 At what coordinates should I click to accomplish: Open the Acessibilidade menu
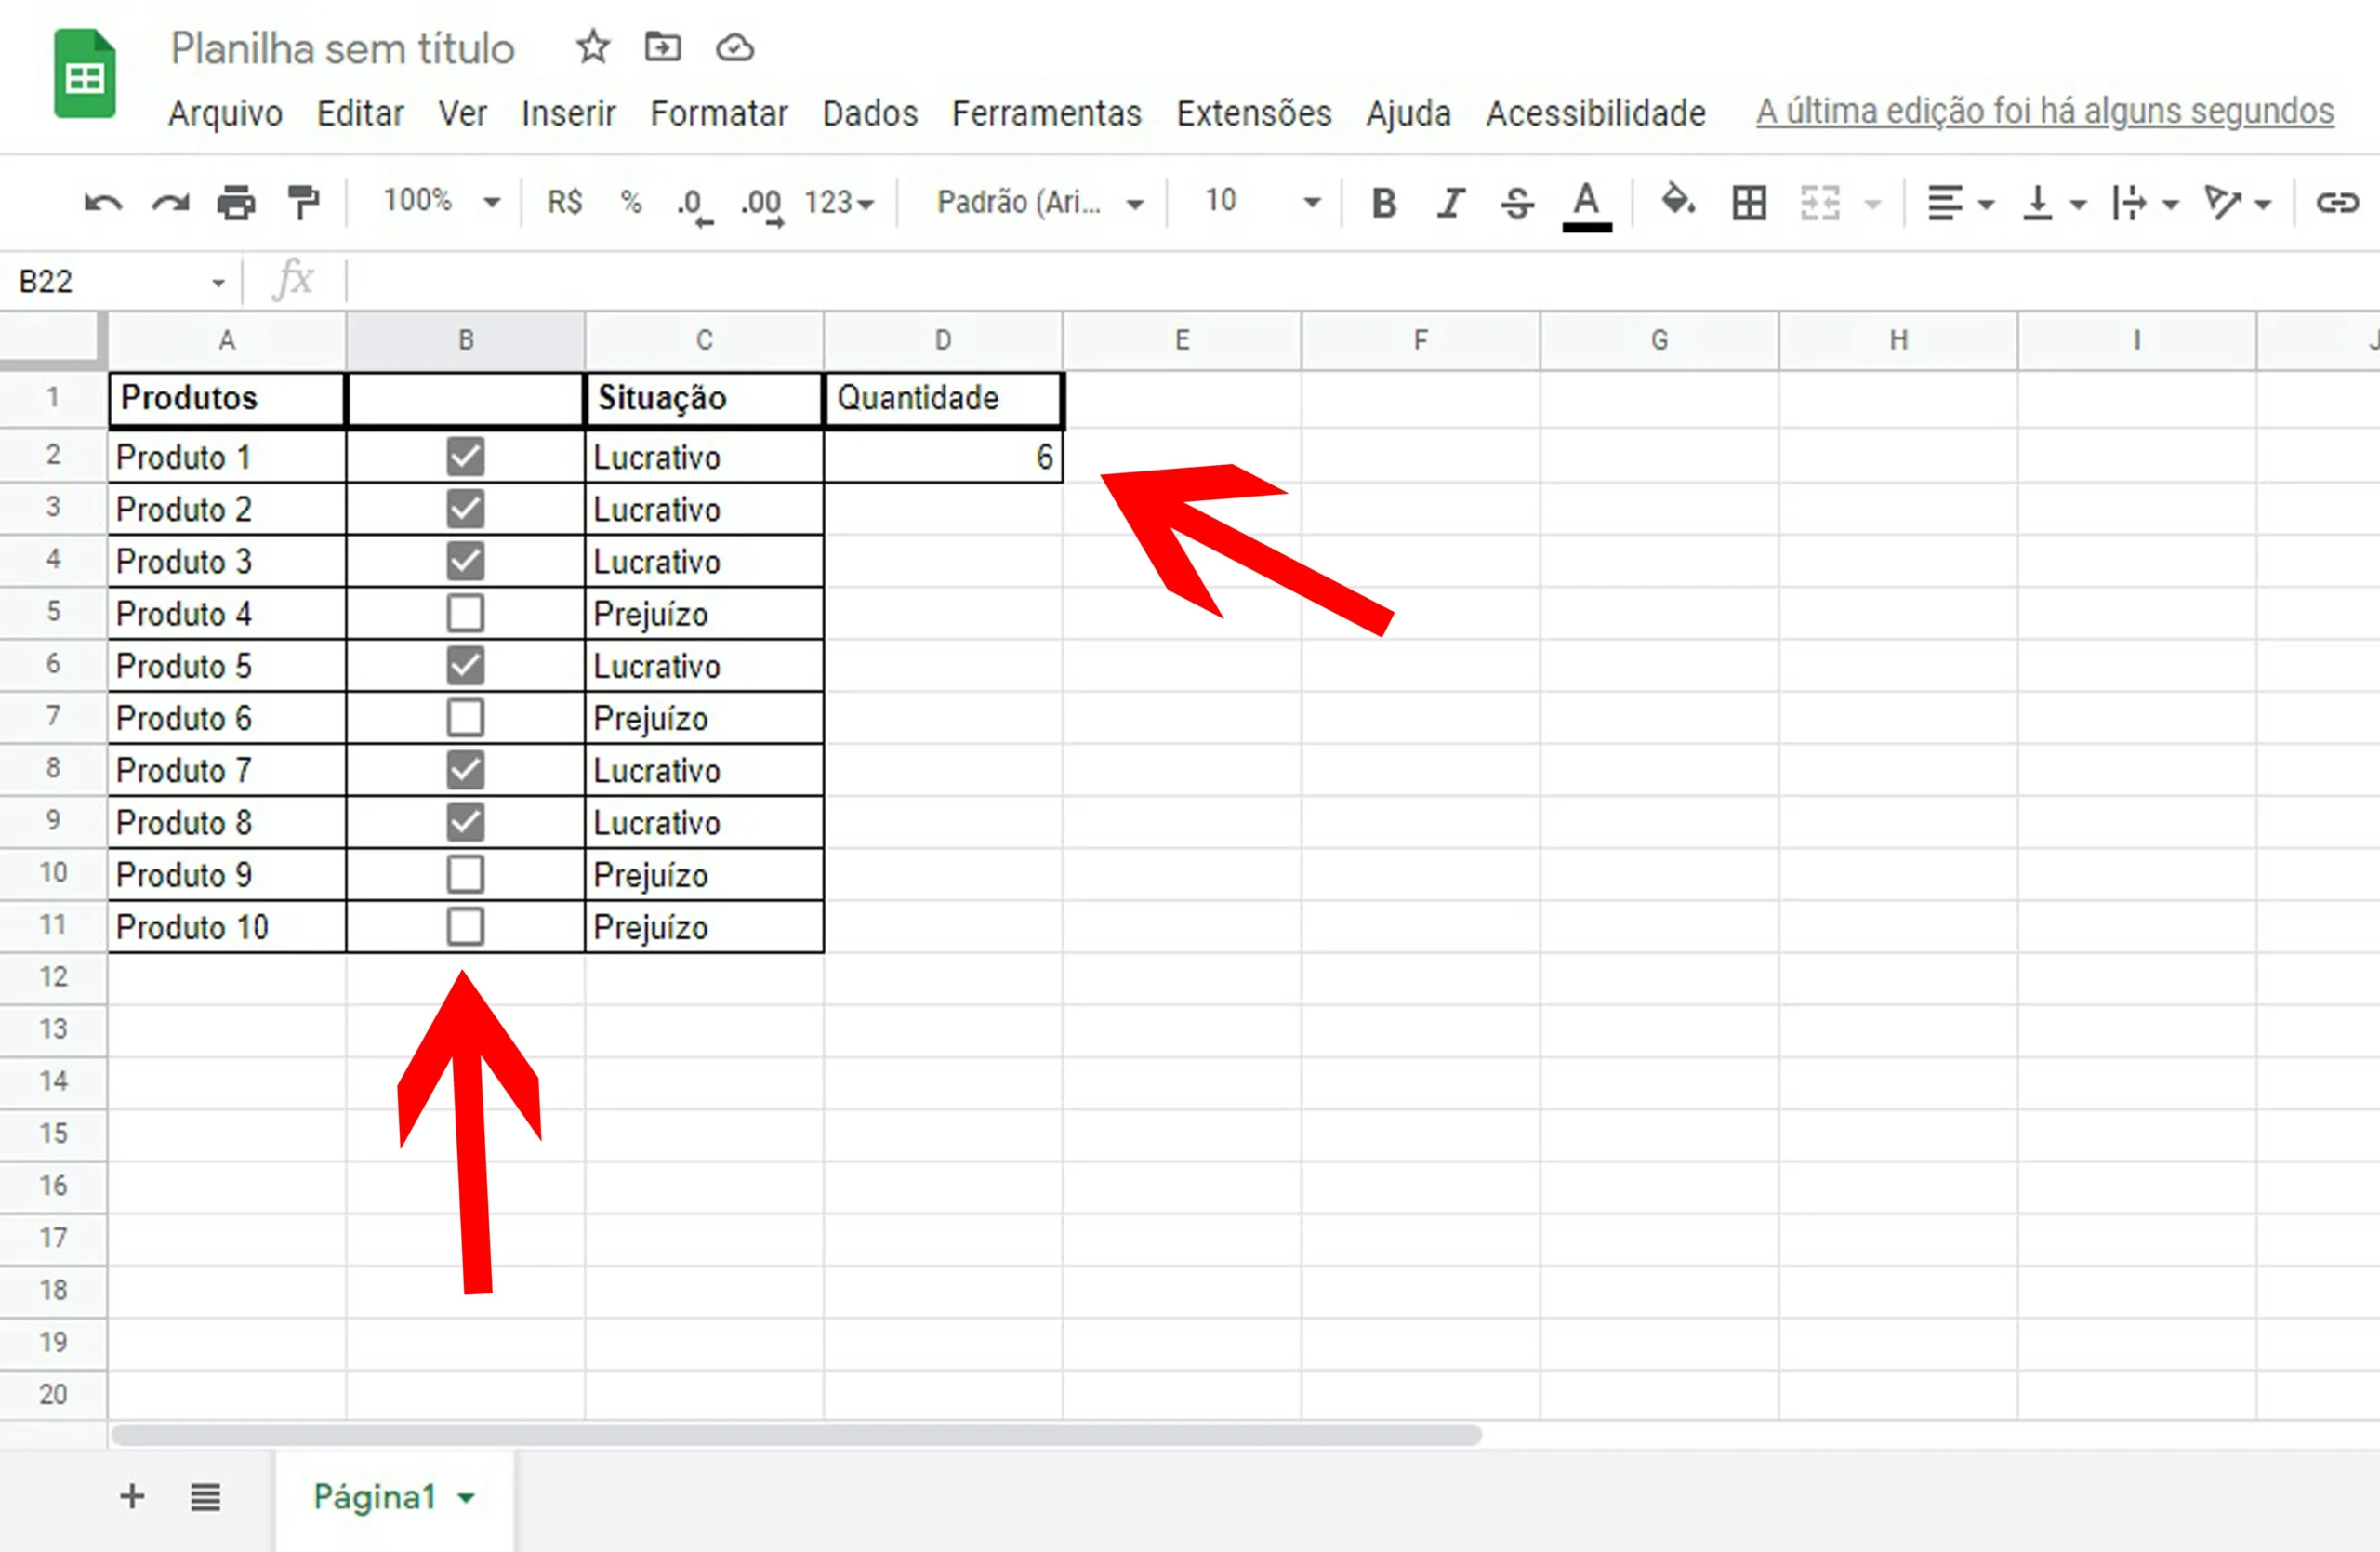coord(1596,113)
